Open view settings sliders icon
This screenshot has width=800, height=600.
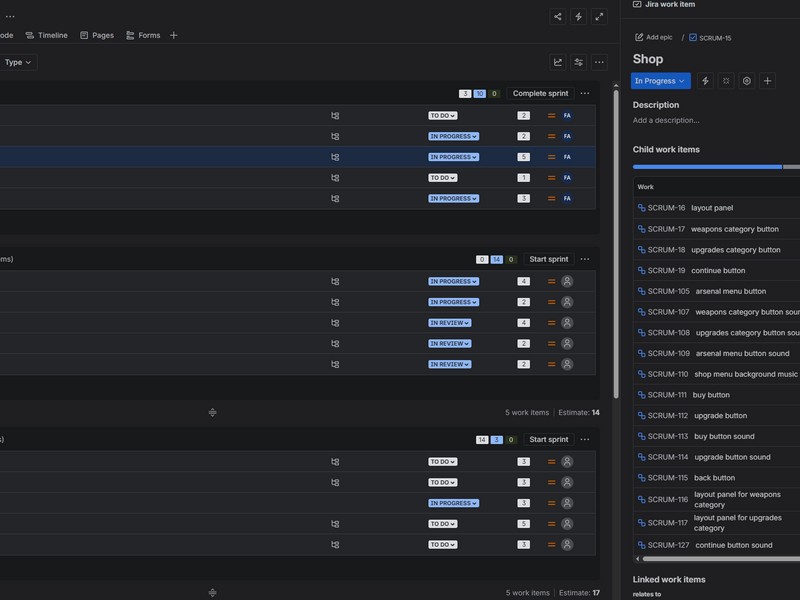pos(578,62)
